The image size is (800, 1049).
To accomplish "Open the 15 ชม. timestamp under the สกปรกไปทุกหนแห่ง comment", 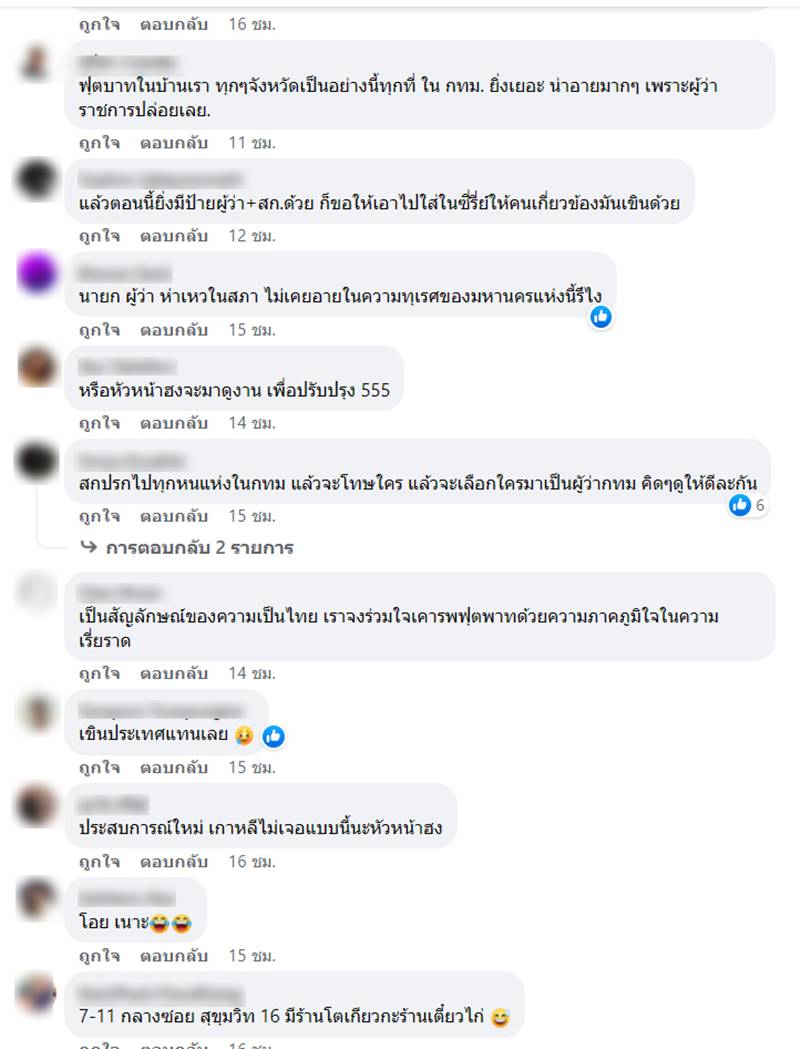I will tap(252, 516).
